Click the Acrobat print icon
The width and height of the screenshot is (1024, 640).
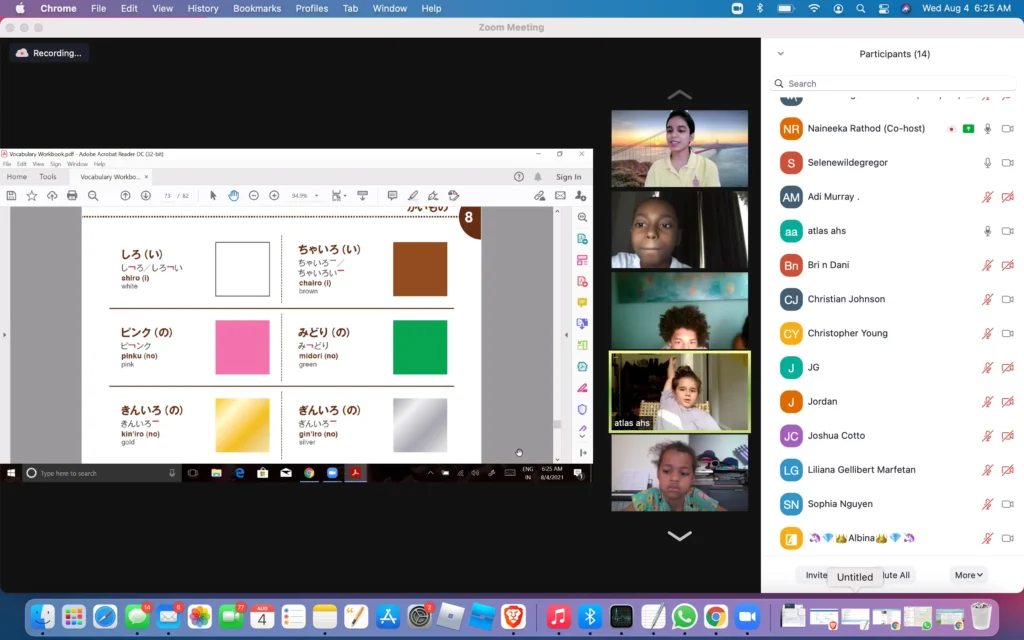(72, 196)
